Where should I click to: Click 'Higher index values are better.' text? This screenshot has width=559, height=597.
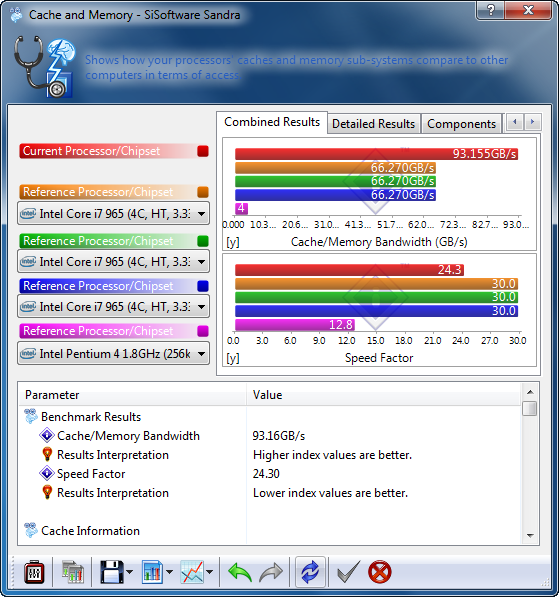(x=332, y=455)
